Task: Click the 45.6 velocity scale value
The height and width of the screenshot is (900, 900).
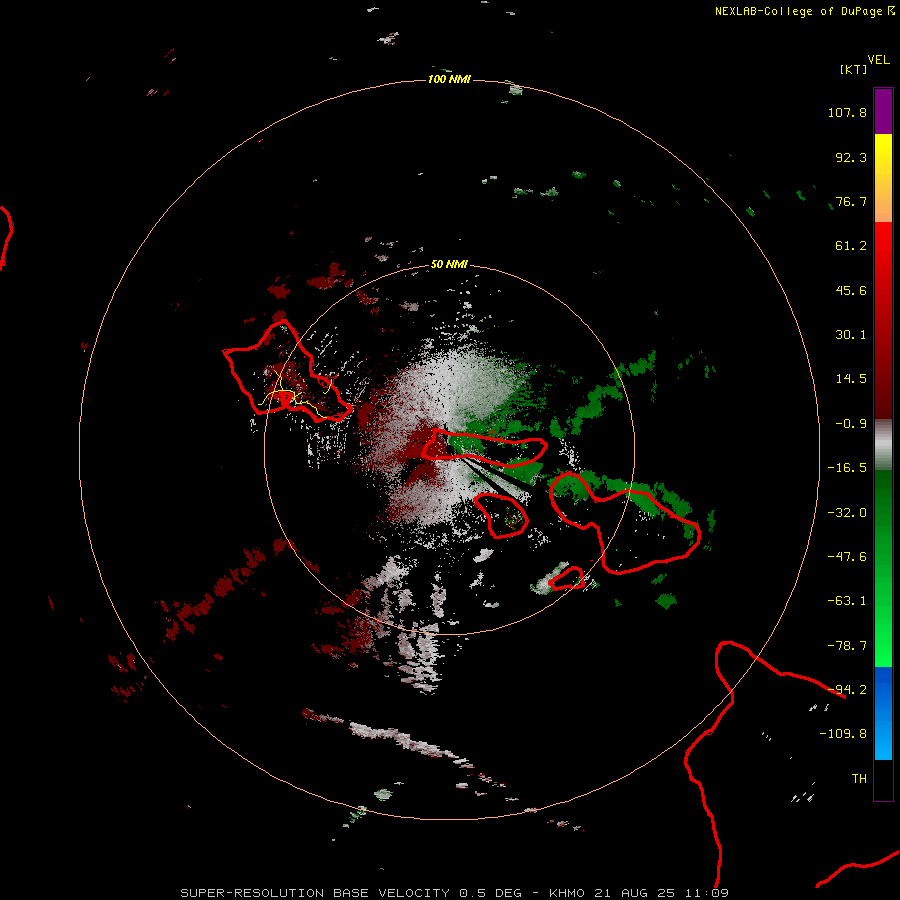Action: (x=851, y=290)
